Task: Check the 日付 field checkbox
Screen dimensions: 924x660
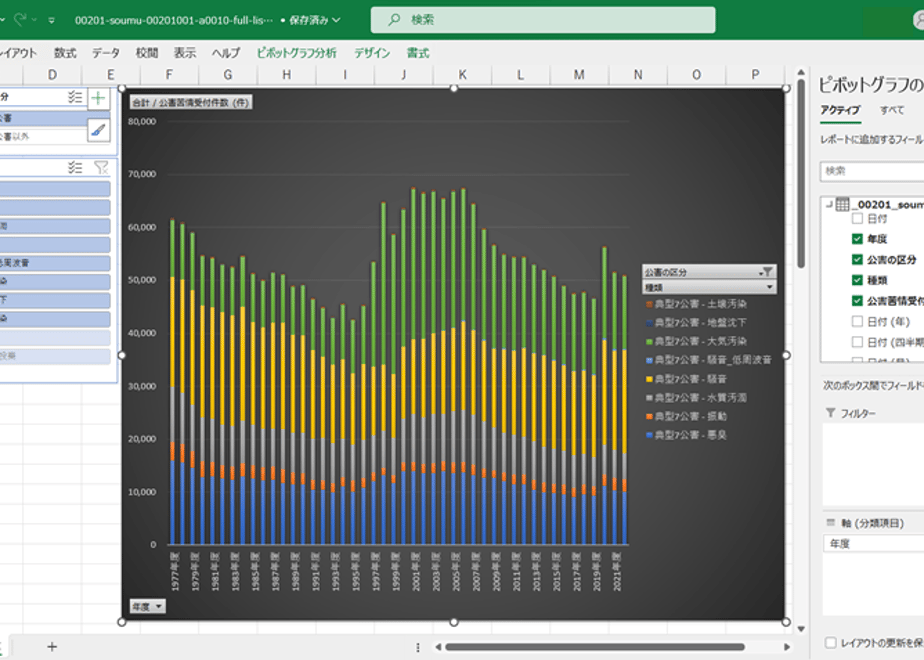Action: [x=857, y=219]
